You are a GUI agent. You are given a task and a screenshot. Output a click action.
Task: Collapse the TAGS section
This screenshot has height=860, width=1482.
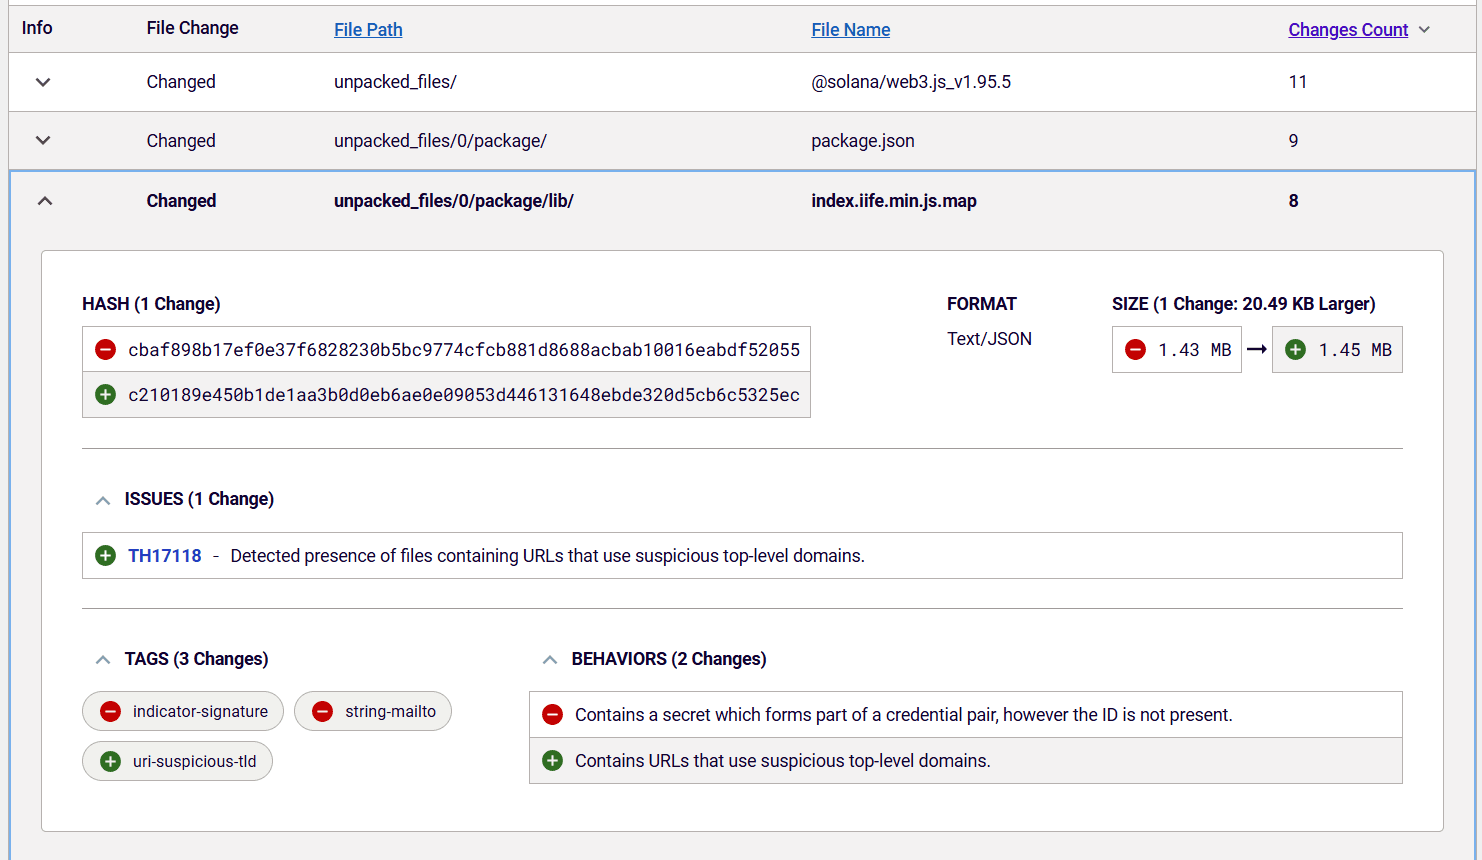point(103,660)
